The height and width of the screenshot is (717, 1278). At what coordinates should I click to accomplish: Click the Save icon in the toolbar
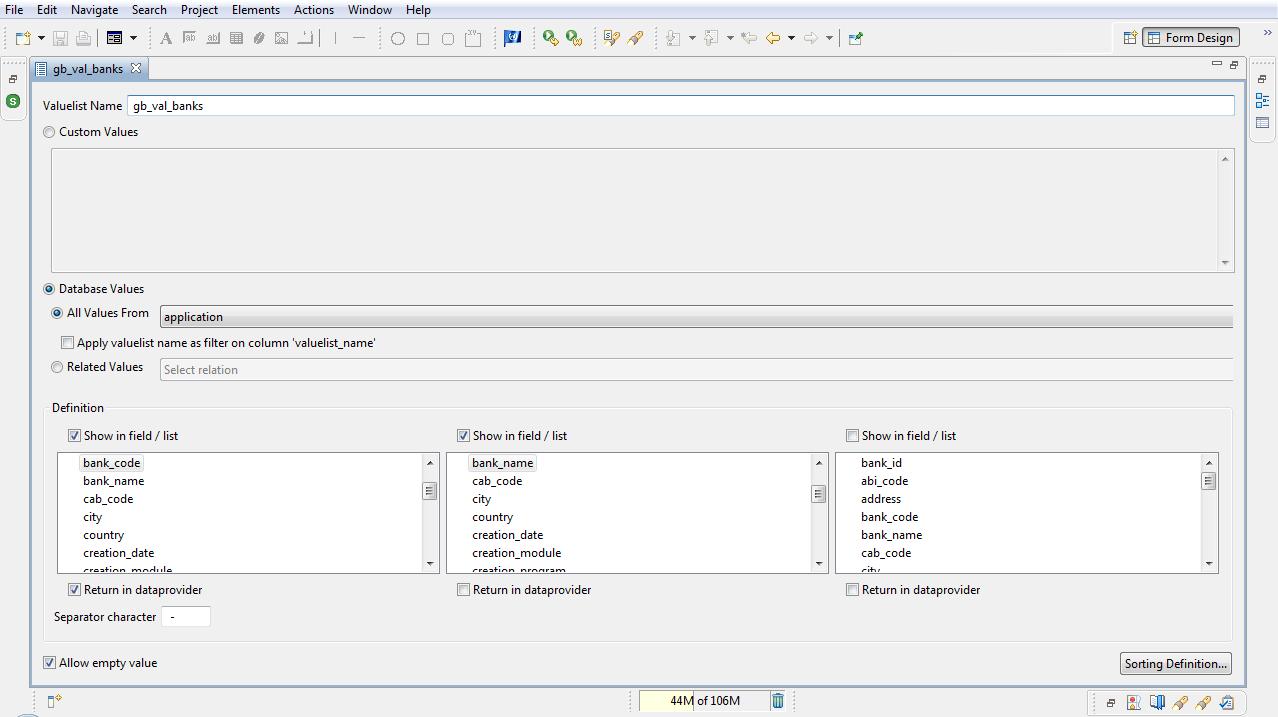pos(58,37)
